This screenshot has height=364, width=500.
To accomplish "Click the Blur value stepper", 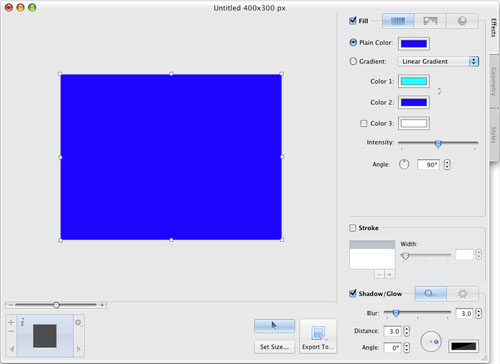I will coord(479,313).
